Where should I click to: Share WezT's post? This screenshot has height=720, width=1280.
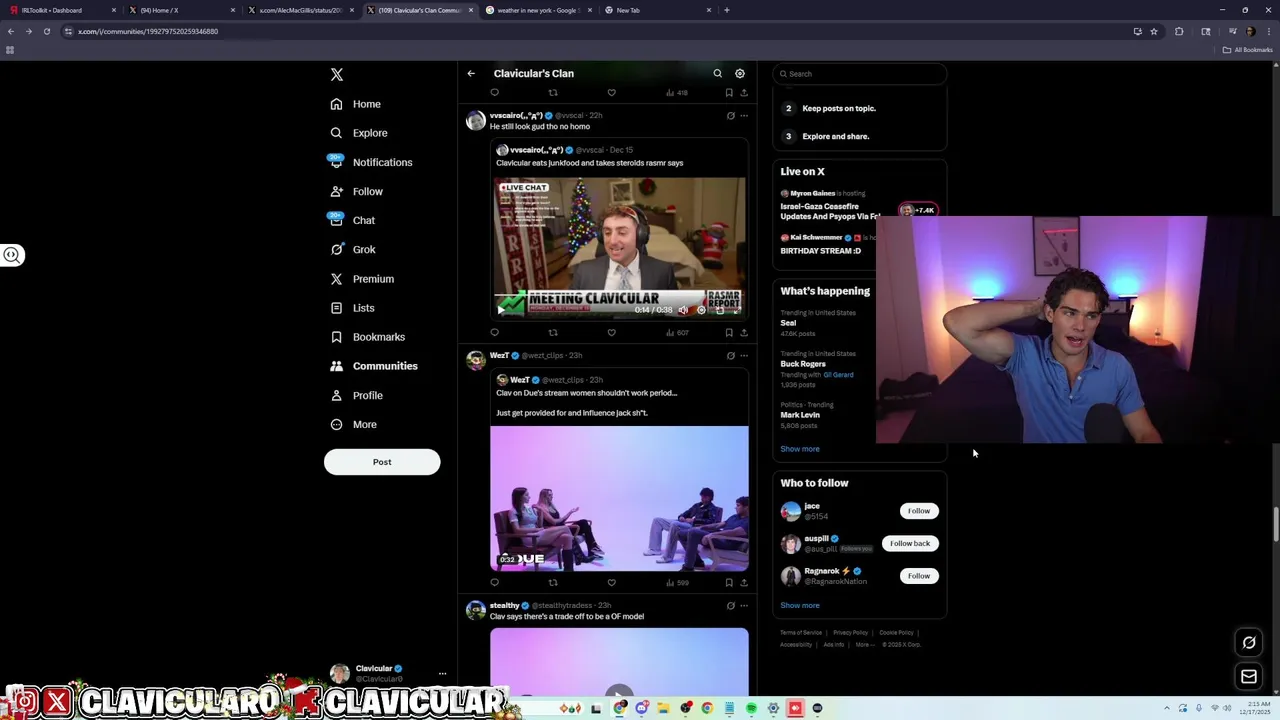(x=743, y=582)
